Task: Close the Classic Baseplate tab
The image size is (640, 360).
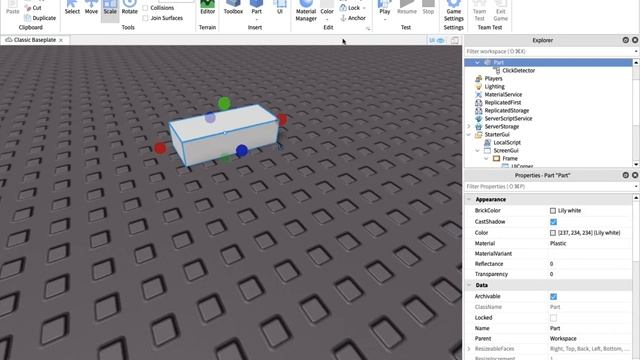Action: click(61, 40)
